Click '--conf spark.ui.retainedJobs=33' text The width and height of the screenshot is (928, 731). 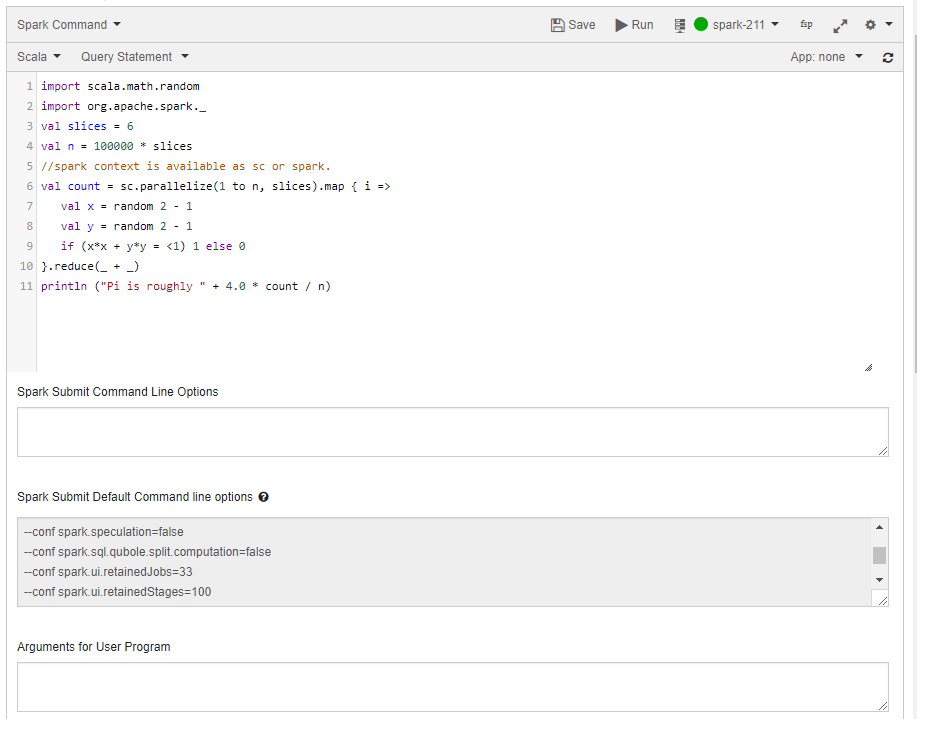click(x=108, y=572)
